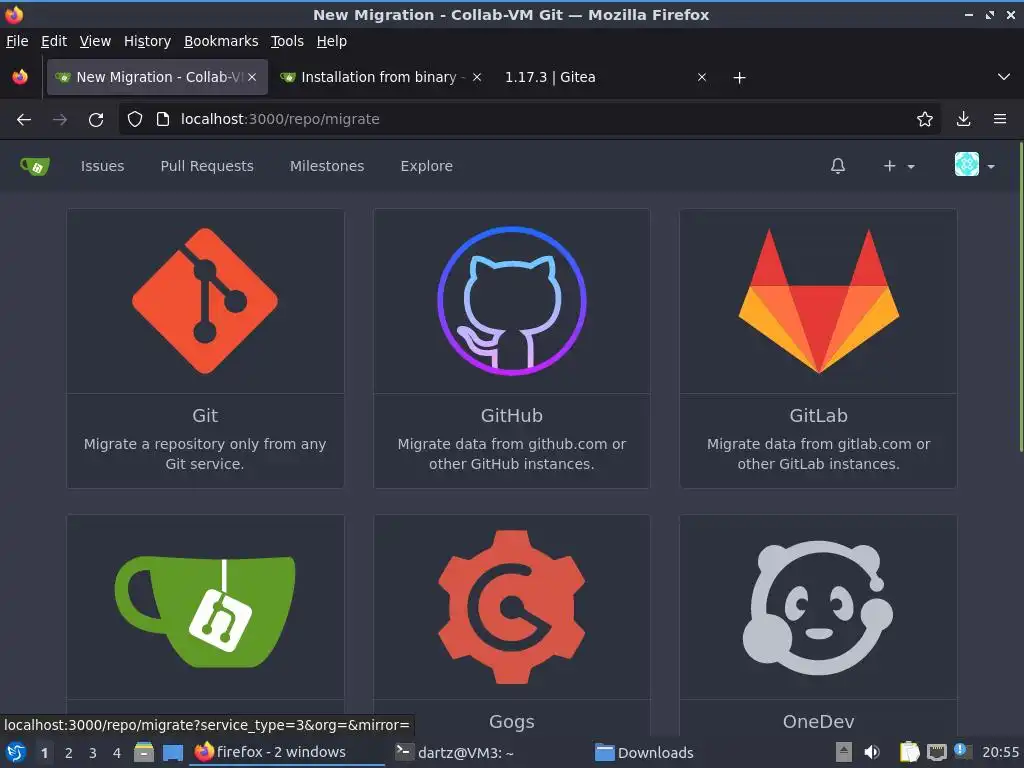Open the taskbar clipboard manager icon
The height and width of the screenshot is (768, 1024).
(x=909, y=752)
